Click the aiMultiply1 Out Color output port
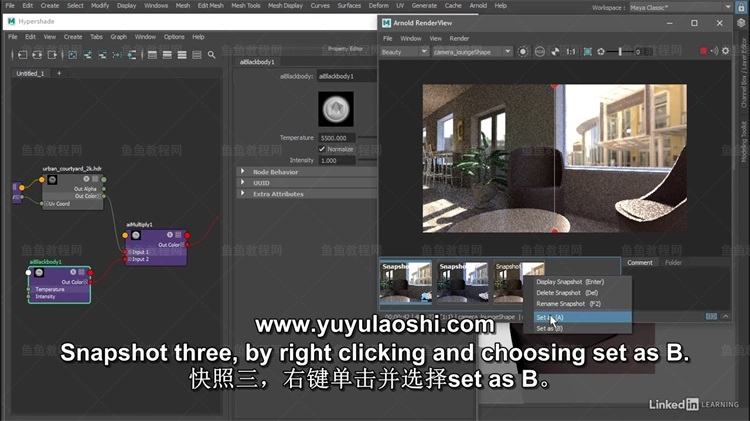Viewport: 750px width, 421px height. 188,245
